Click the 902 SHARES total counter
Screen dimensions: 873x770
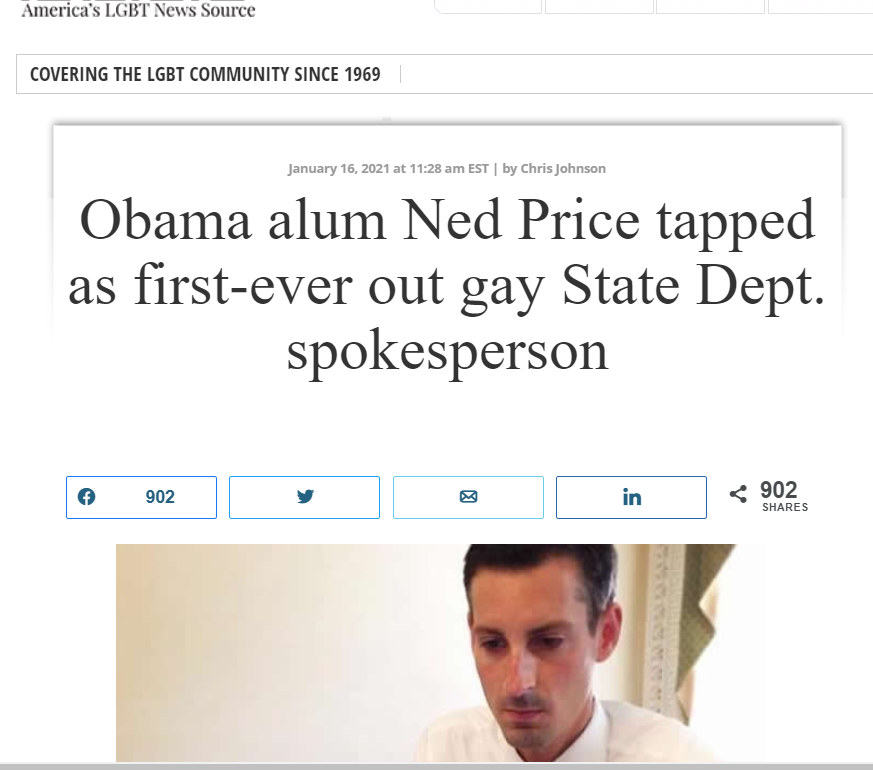coord(784,496)
